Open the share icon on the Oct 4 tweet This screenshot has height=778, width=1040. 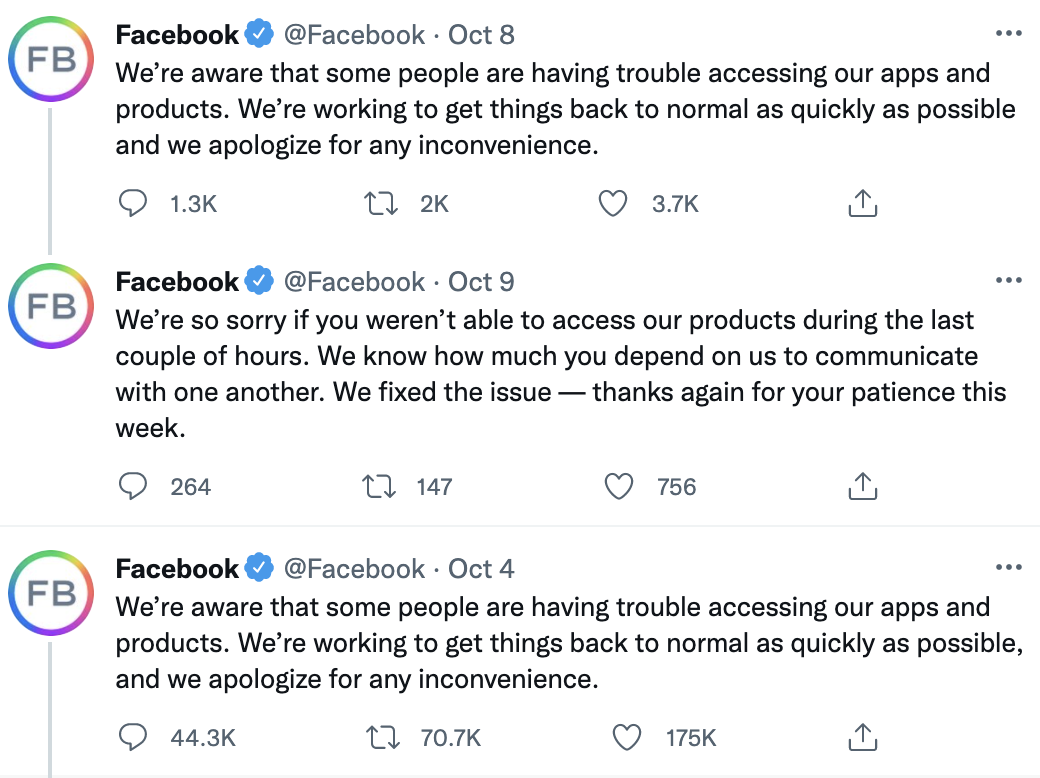[x=862, y=737]
